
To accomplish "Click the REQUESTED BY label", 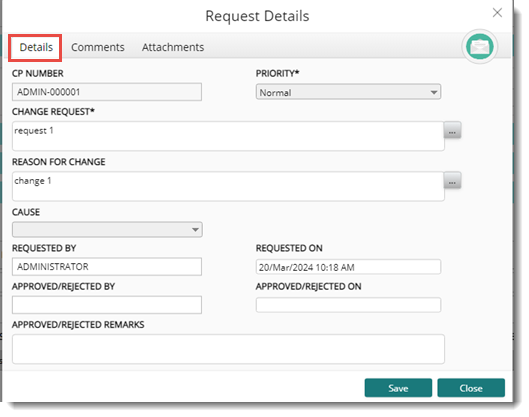I will pos(44,248).
